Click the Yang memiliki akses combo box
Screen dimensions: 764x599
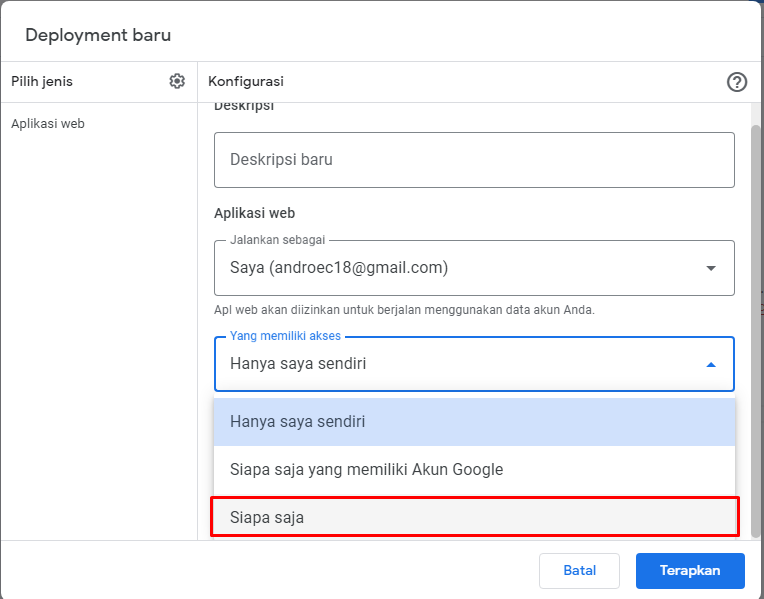click(474, 364)
